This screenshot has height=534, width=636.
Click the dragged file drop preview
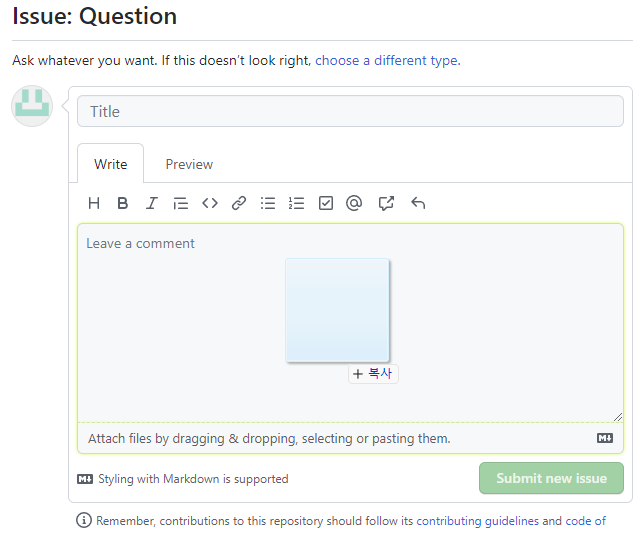pos(337,310)
